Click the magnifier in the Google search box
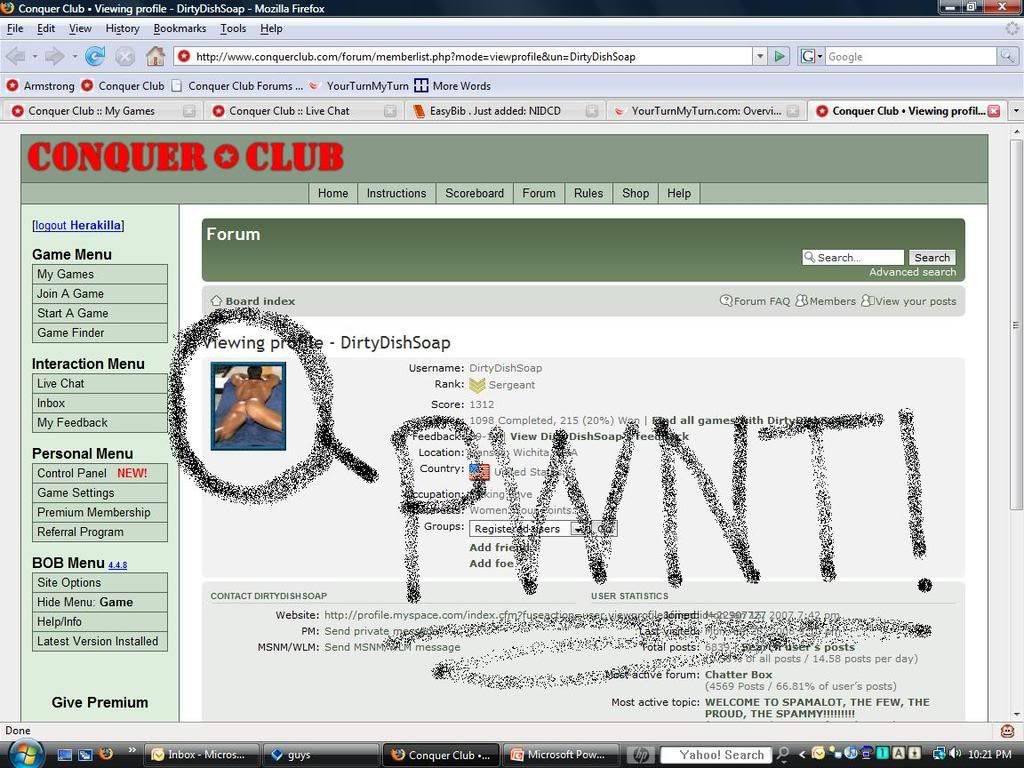 tap(1006, 57)
